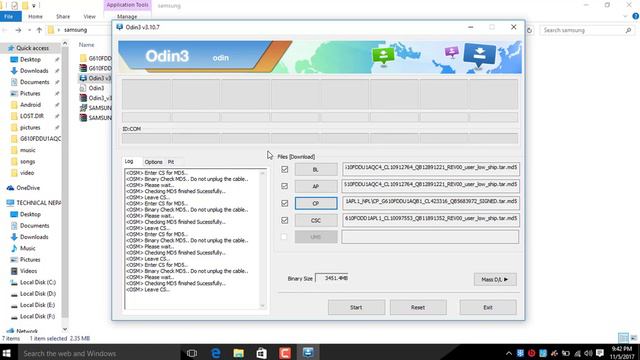Switch Explorer to details view icon
Image resolution: width=640 pixels, height=360 pixels.
click(x=623, y=338)
